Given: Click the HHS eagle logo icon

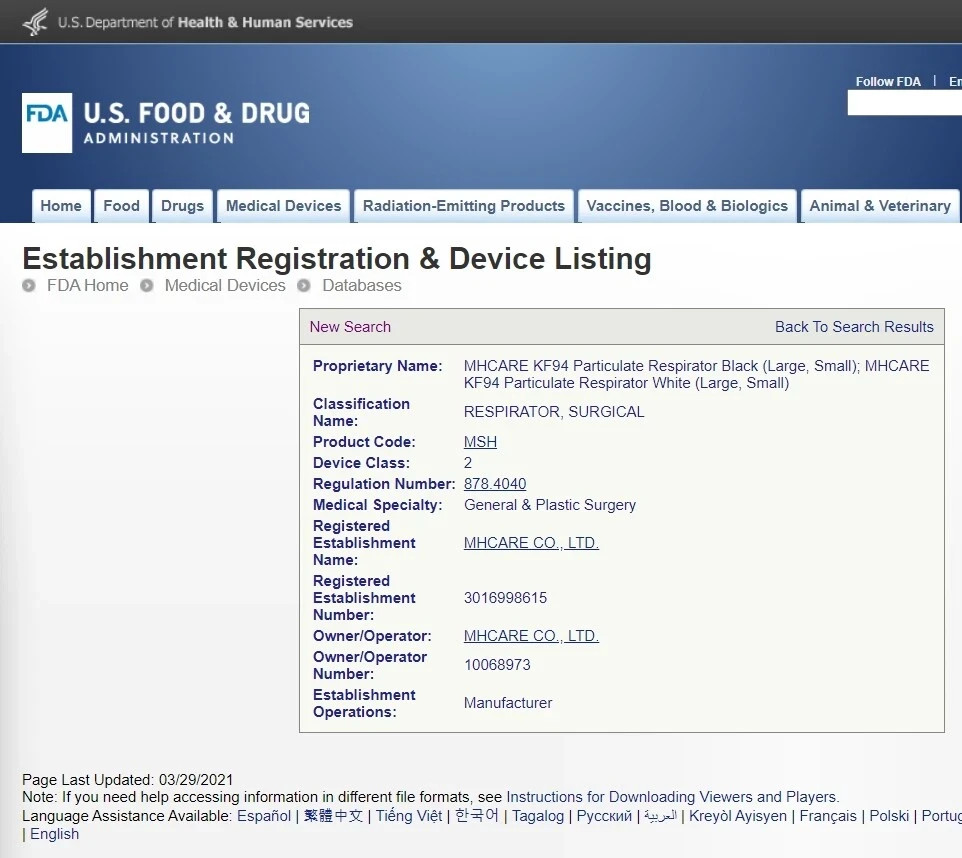Looking at the screenshot, I should pyautogui.click(x=35, y=21).
